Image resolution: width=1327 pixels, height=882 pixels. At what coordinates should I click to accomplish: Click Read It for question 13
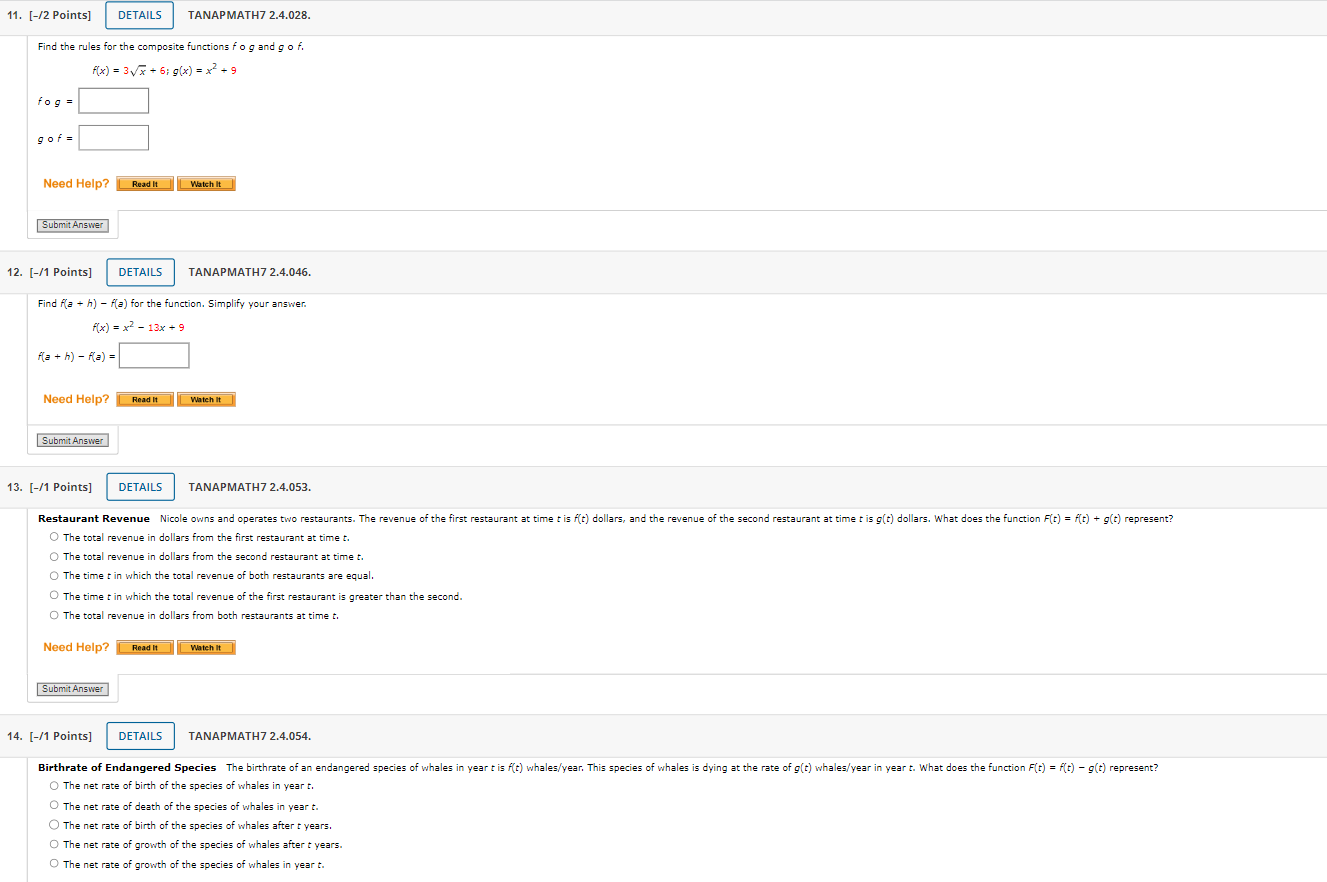pos(145,648)
